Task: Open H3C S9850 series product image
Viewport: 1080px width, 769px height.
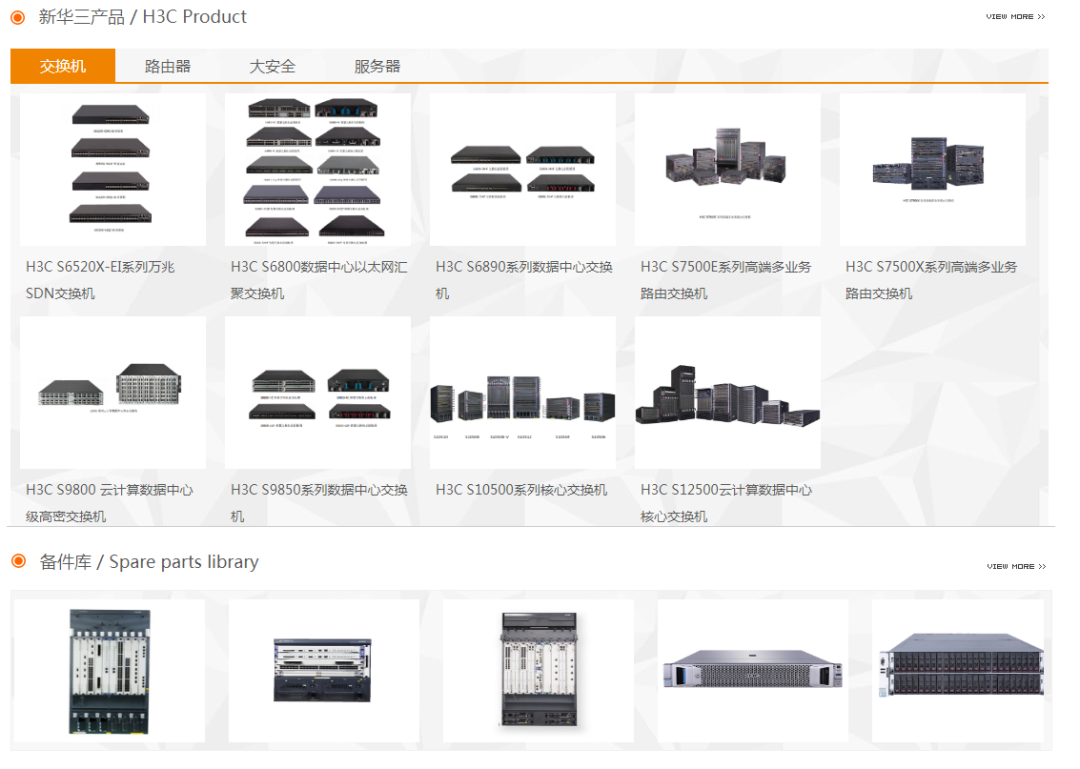Action: click(318, 393)
